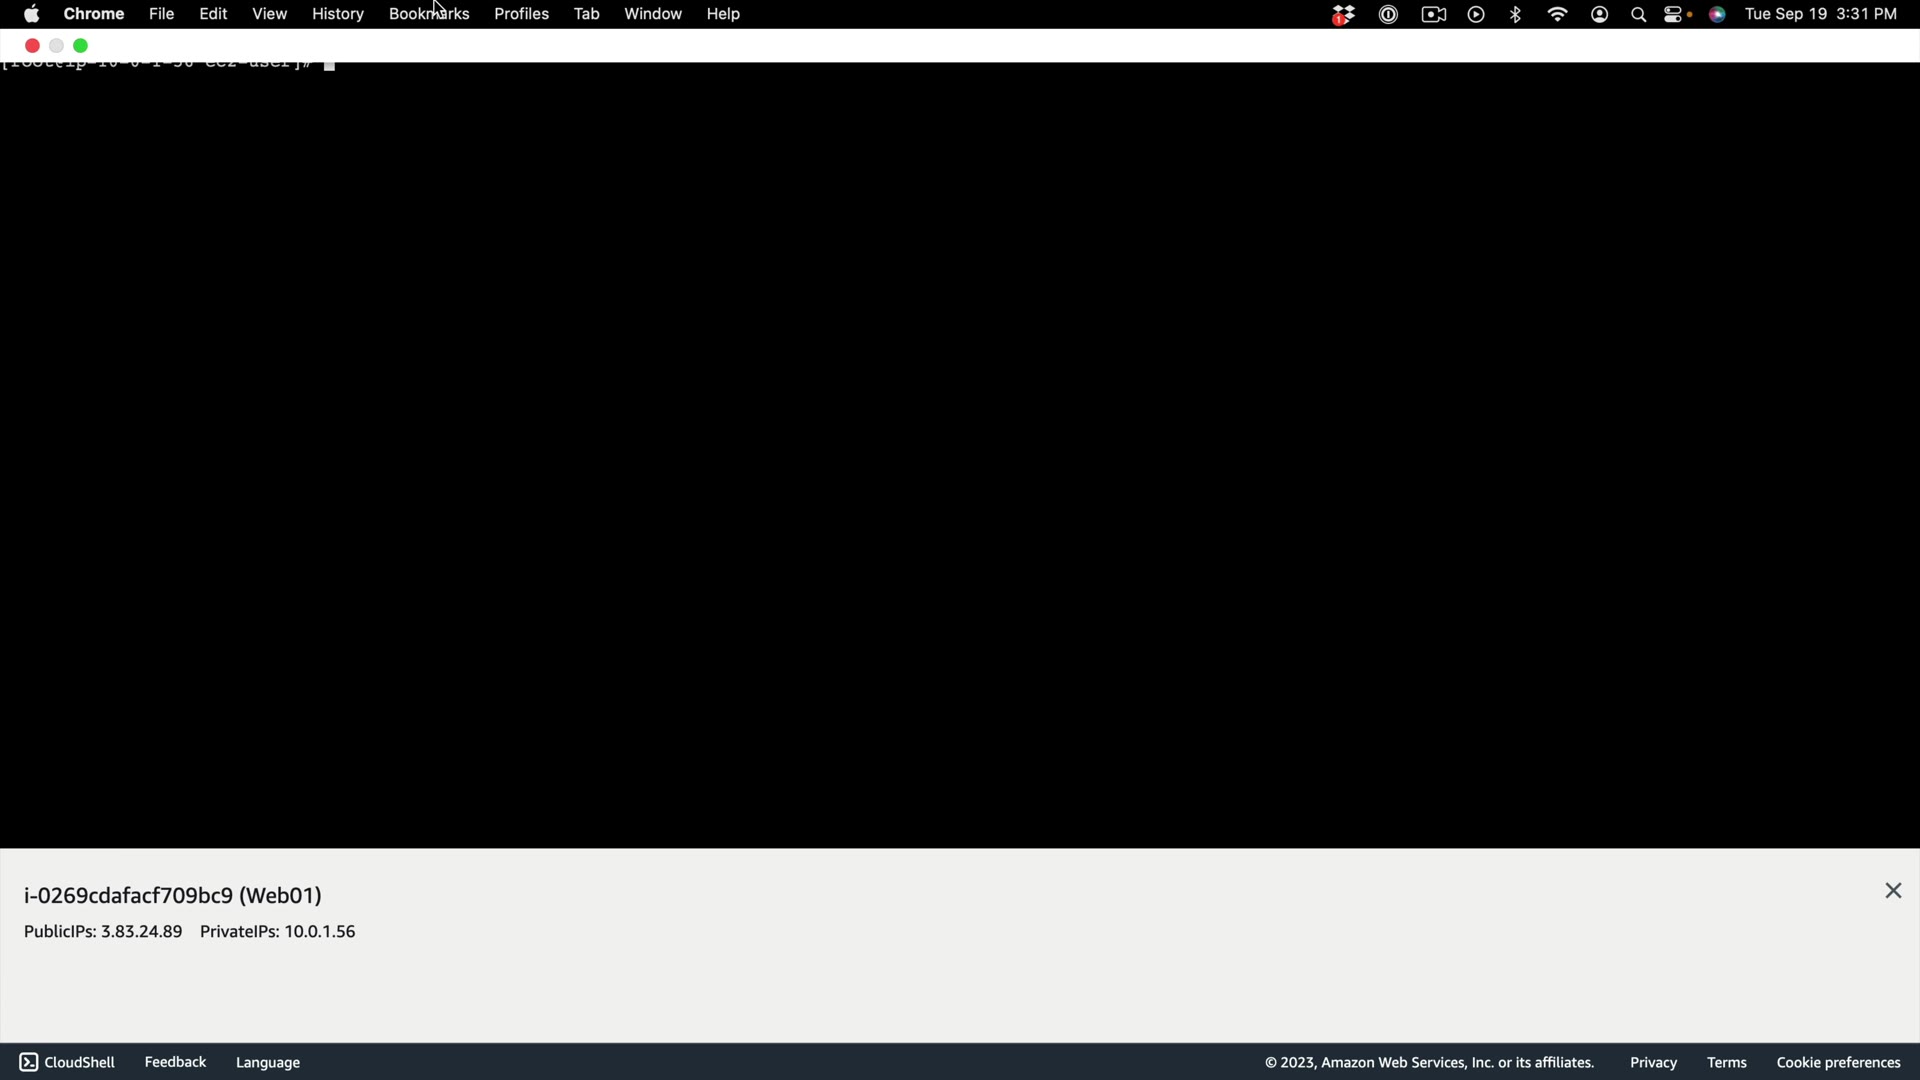Click the screen recorder camera icon
Viewport: 1920px width, 1080px height.
pyautogui.click(x=1434, y=15)
